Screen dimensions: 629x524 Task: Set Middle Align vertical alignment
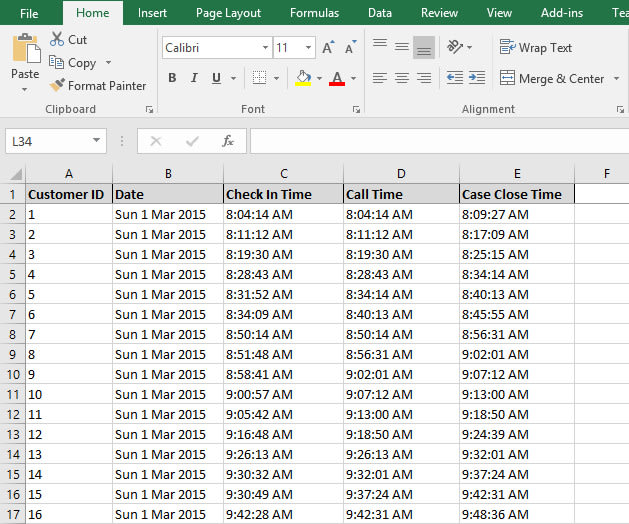[402, 47]
